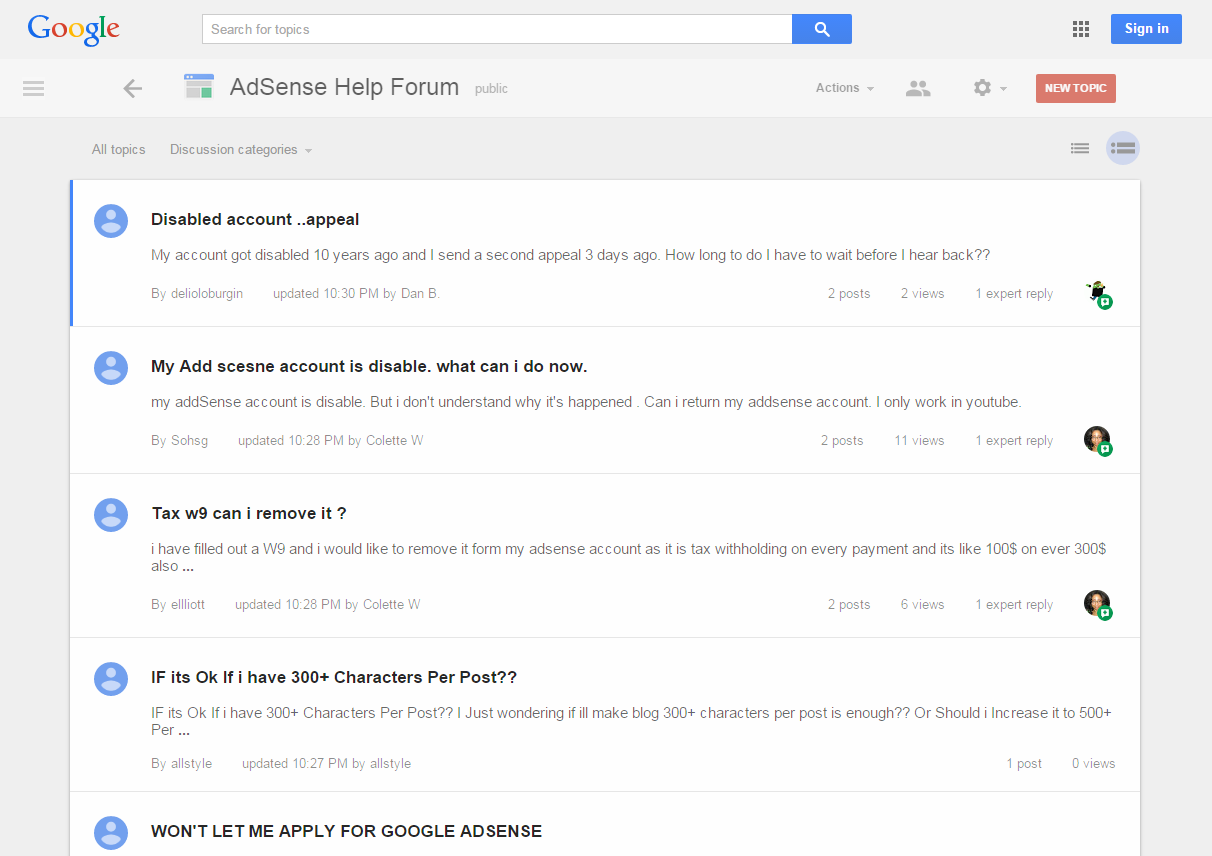
Task: Click the Google logo
Action: click(73, 29)
